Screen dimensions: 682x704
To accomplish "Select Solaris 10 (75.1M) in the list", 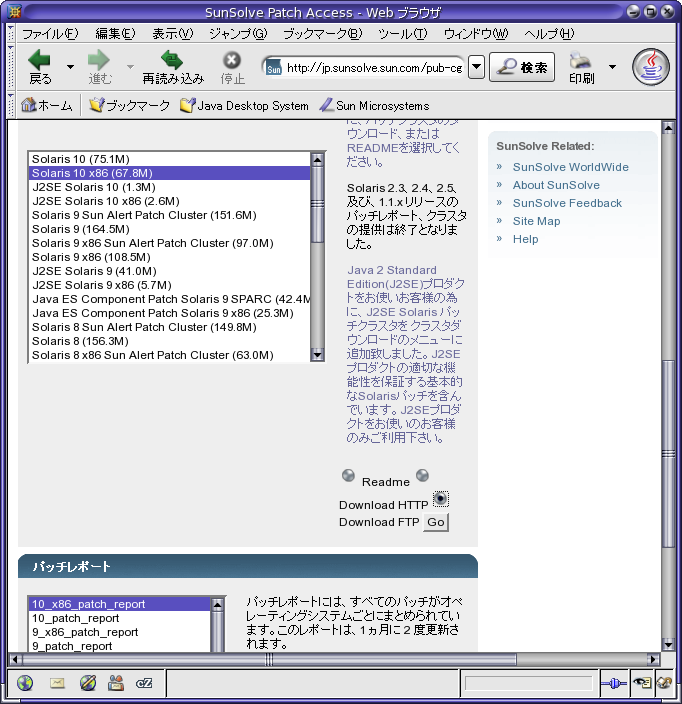I will [x=169, y=159].
